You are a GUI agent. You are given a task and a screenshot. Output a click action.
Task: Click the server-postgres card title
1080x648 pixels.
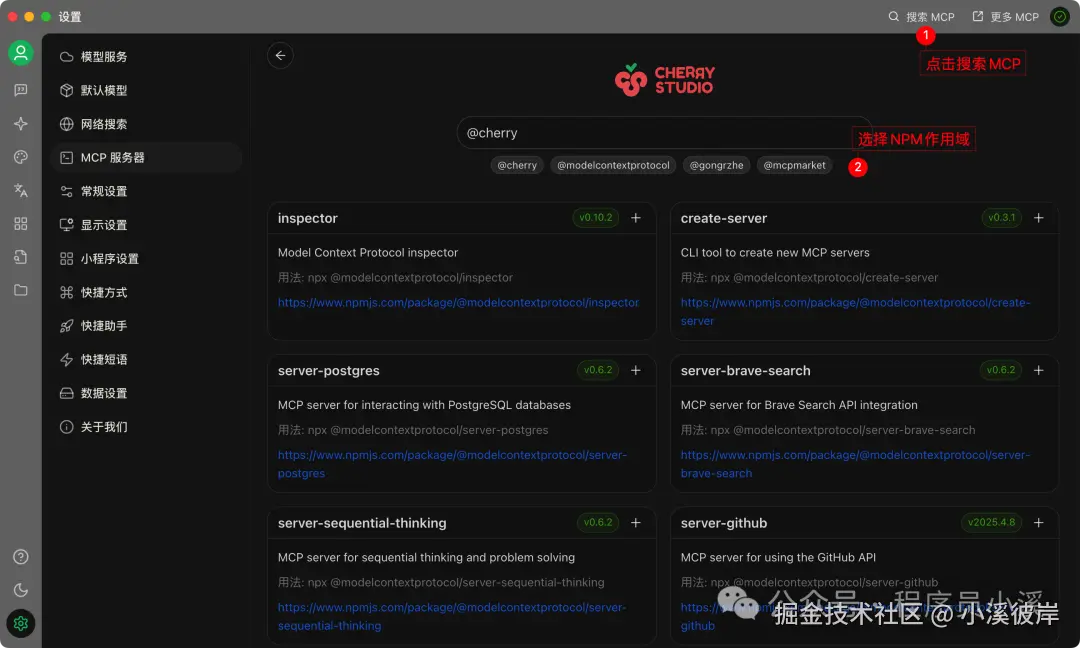tap(329, 370)
